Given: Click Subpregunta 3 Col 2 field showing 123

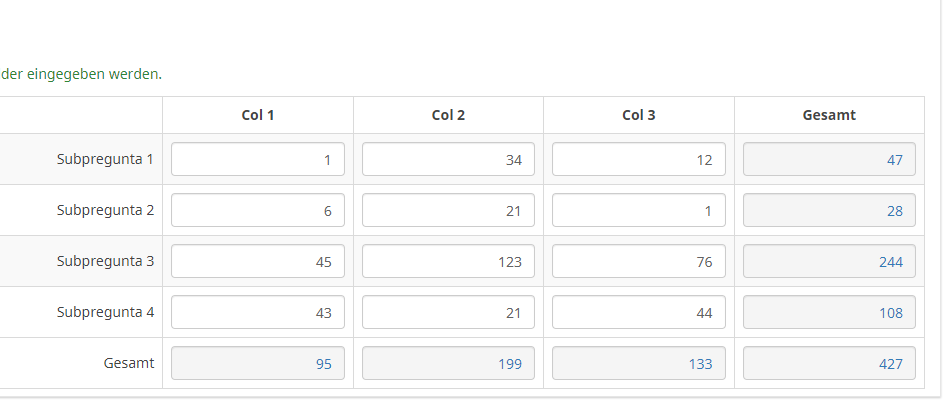Looking at the screenshot, I should [x=448, y=261].
